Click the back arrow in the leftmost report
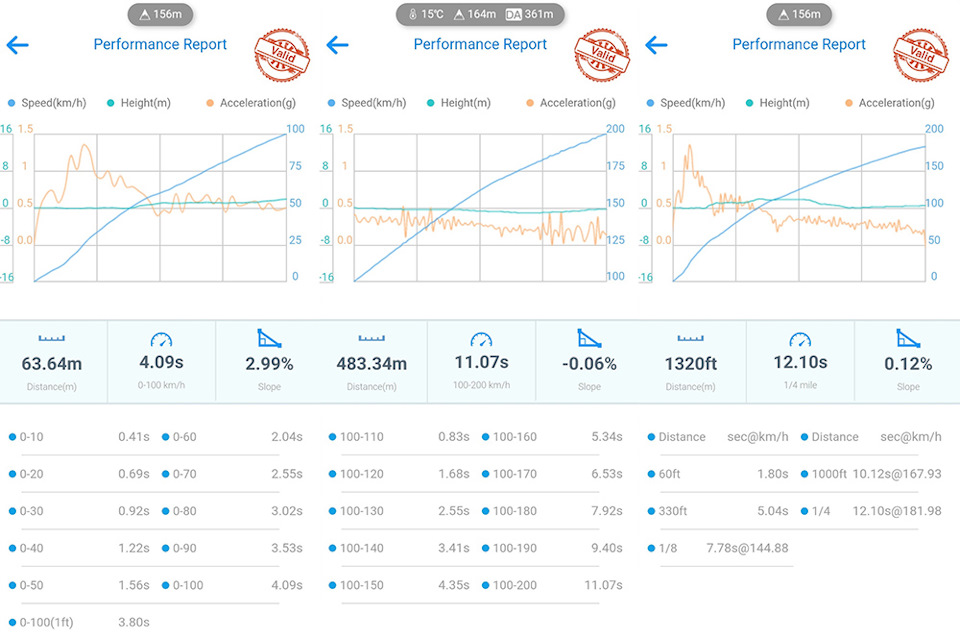Image resolution: width=960 pixels, height=638 pixels. point(18,45)
